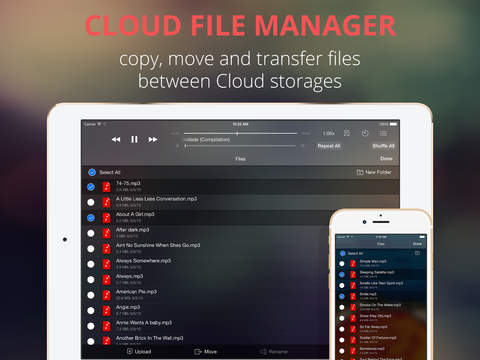This screenshot has width=480, height=360.
Task: Click the red mp3 icon of Angie.mp3
Action: coord(106,310)
